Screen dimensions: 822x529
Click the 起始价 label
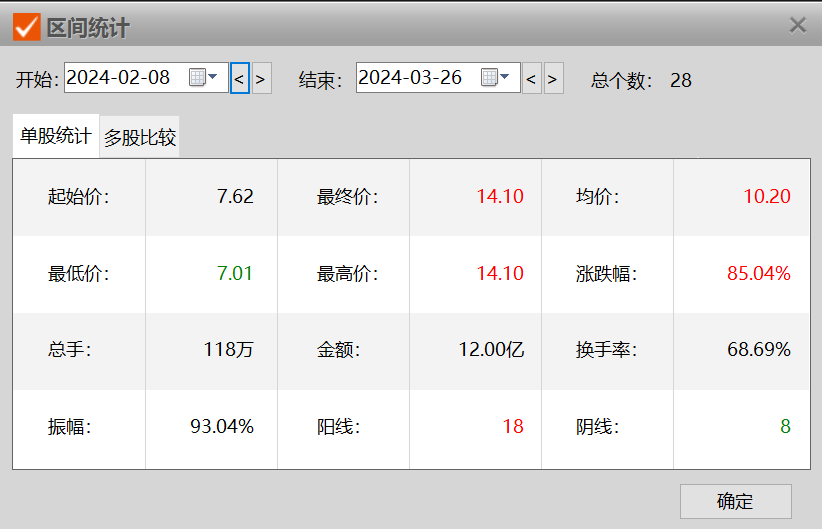click(79, 197)
